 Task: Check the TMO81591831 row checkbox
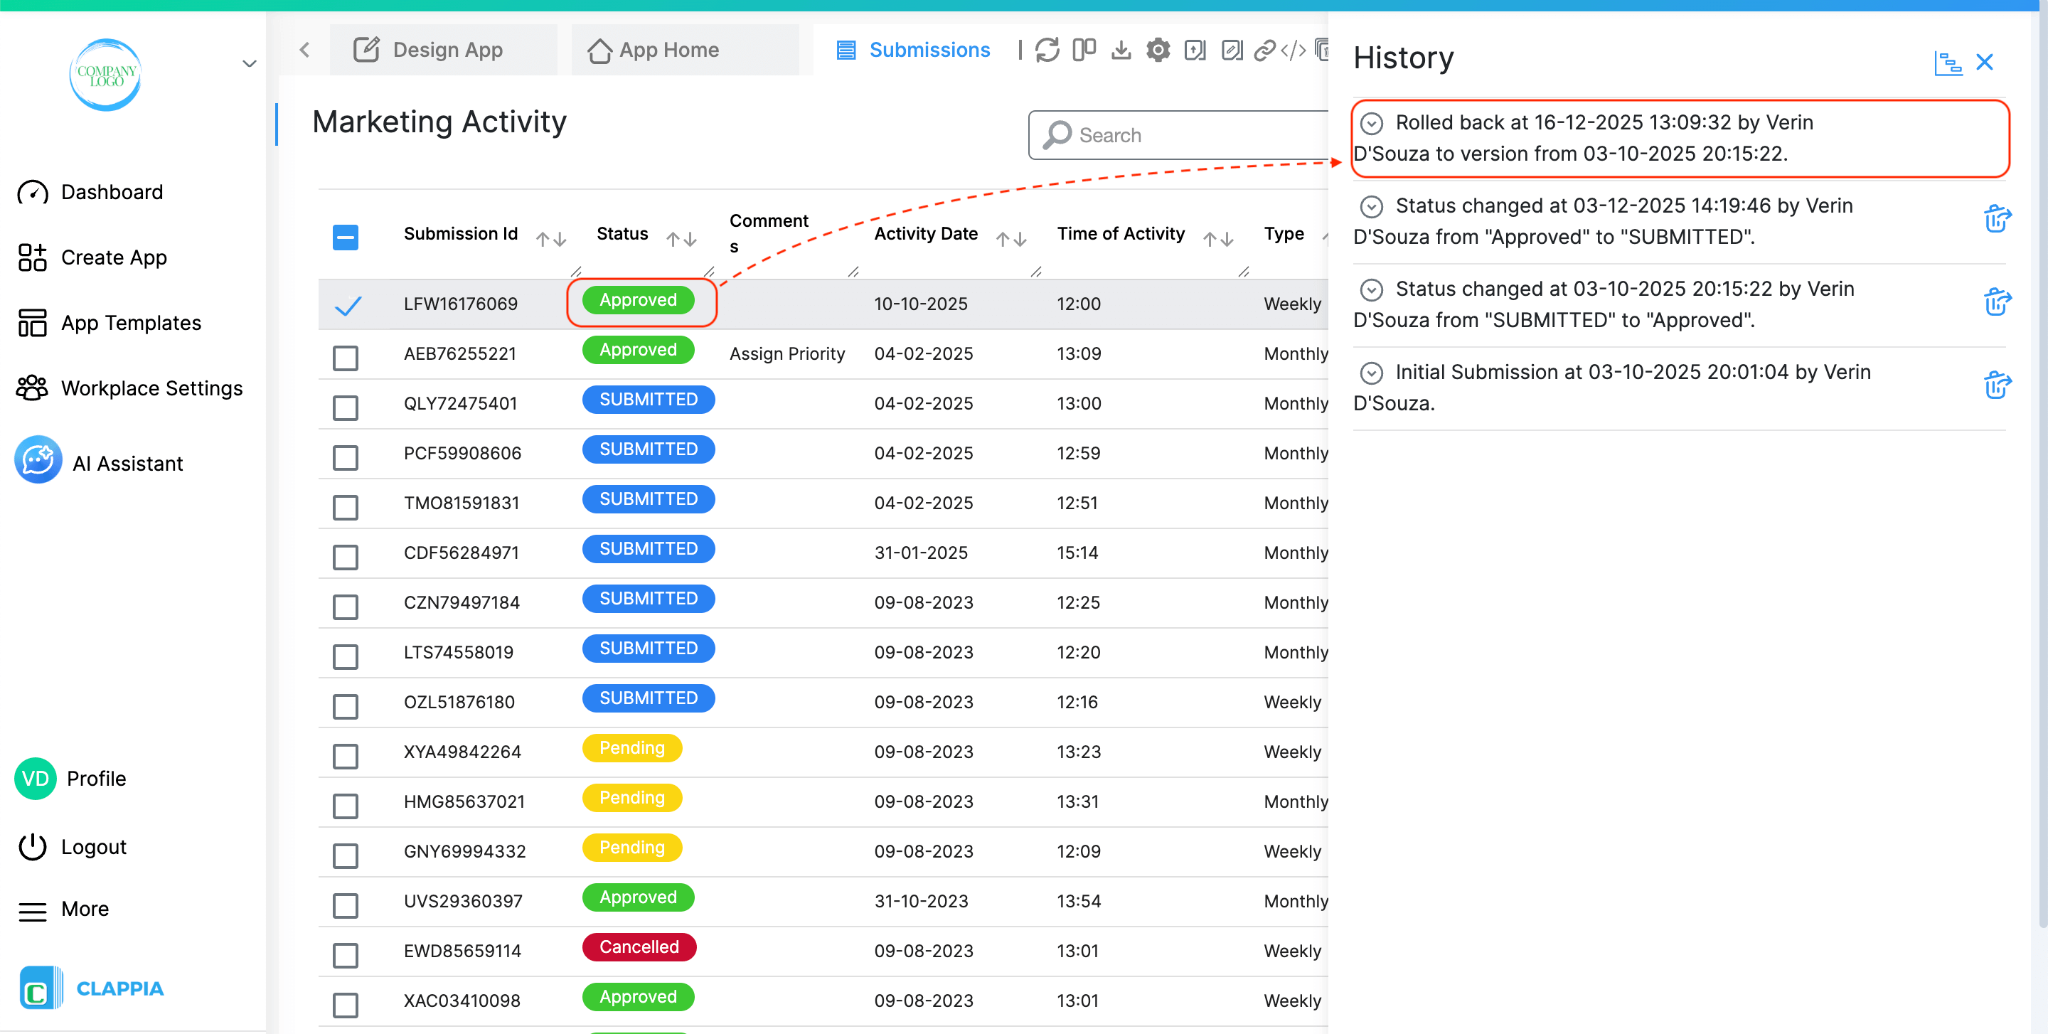point(346,508)
